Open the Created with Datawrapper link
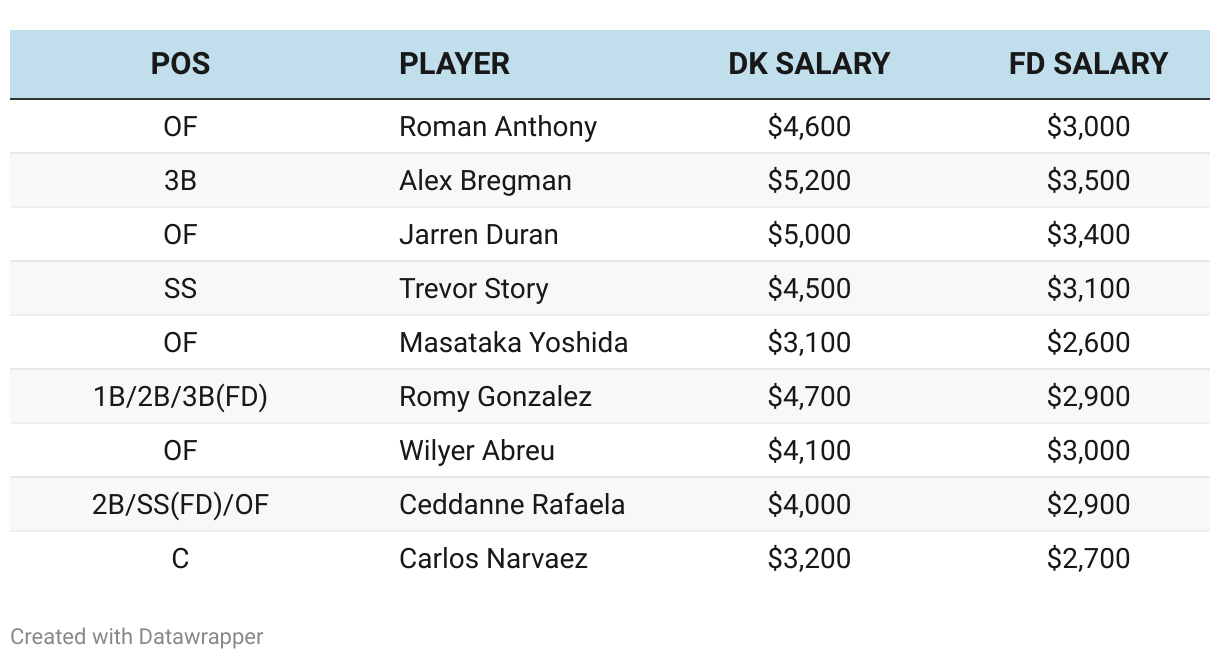Viewport: 1220px width, 660px height. point(137,636)
